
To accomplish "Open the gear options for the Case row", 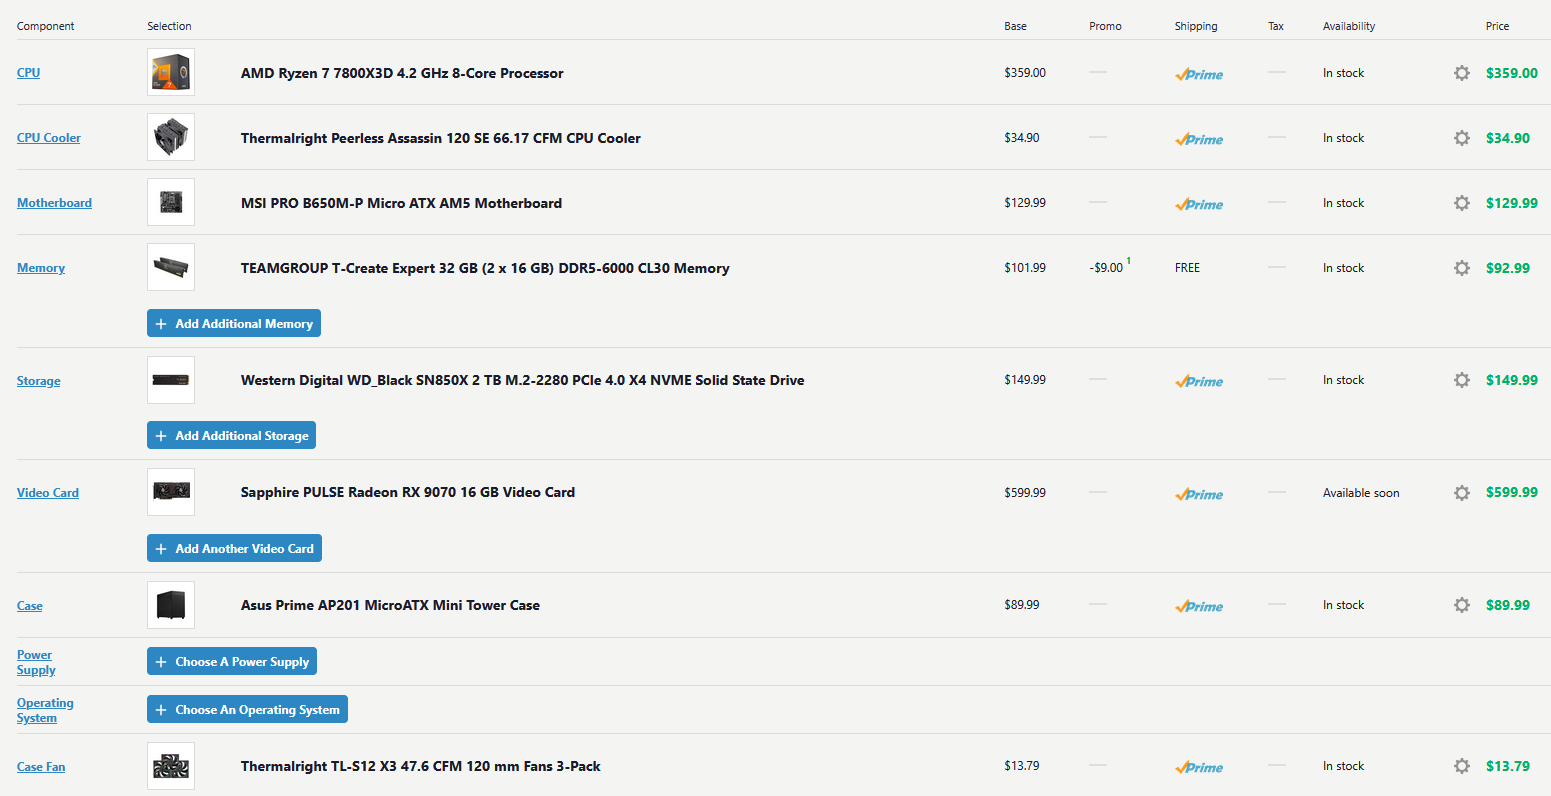I will (x=1462, y=605).
